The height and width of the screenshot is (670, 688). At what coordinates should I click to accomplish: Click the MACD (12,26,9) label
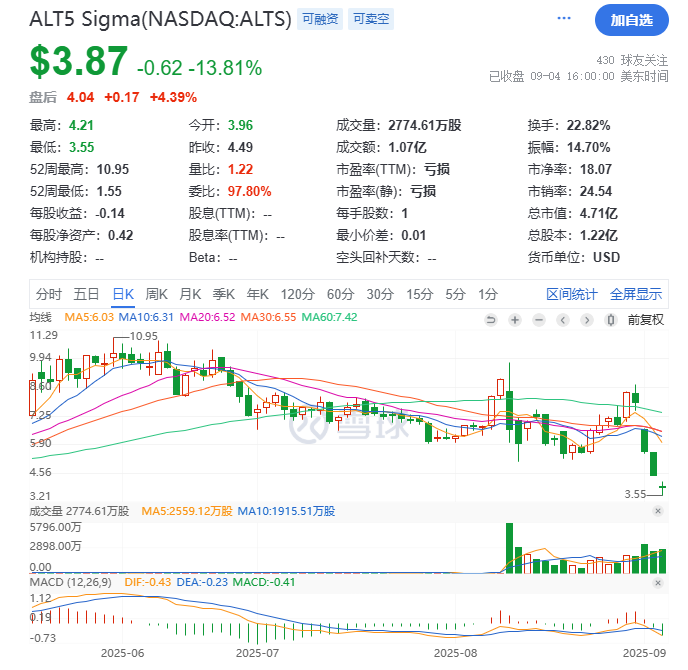click(x=70, y=583)
